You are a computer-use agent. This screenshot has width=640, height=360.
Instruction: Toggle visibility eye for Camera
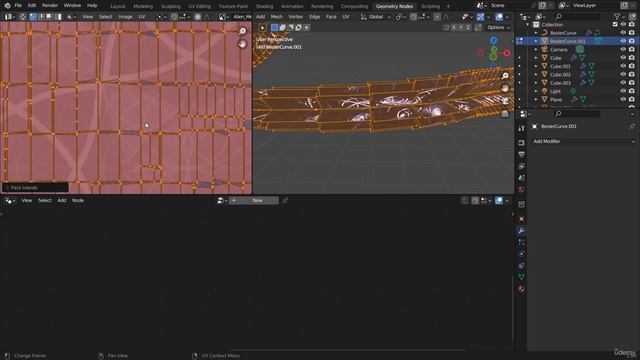(623, 49)
